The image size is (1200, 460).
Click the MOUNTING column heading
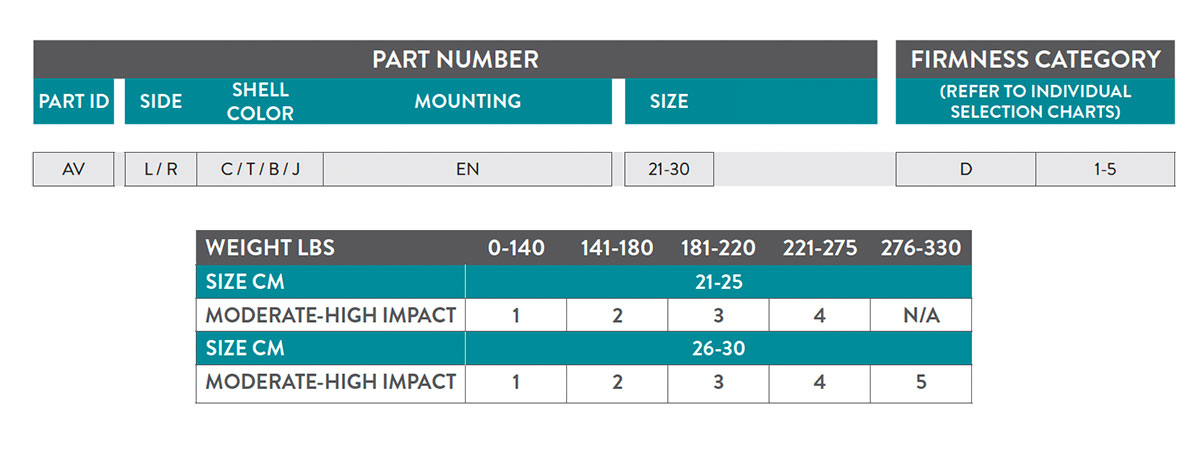(467, 101)
